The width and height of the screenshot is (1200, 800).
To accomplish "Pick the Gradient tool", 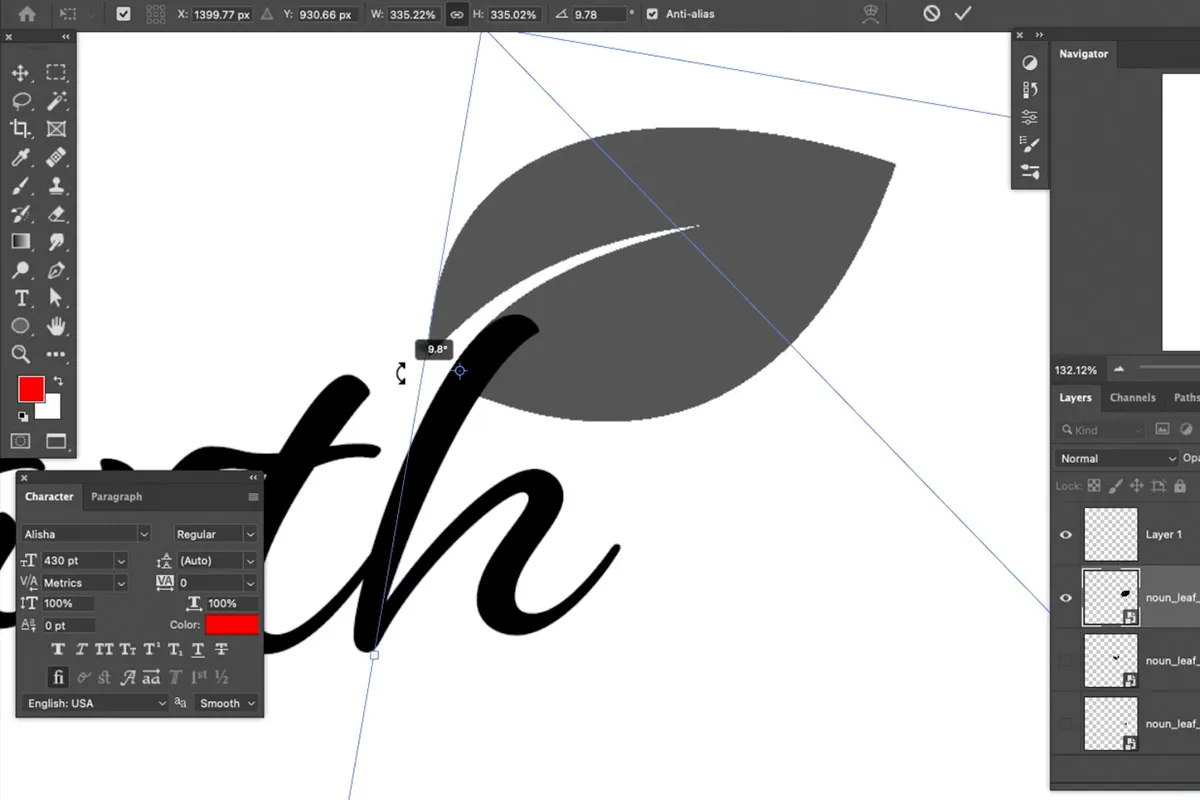I will pos(21,241).
